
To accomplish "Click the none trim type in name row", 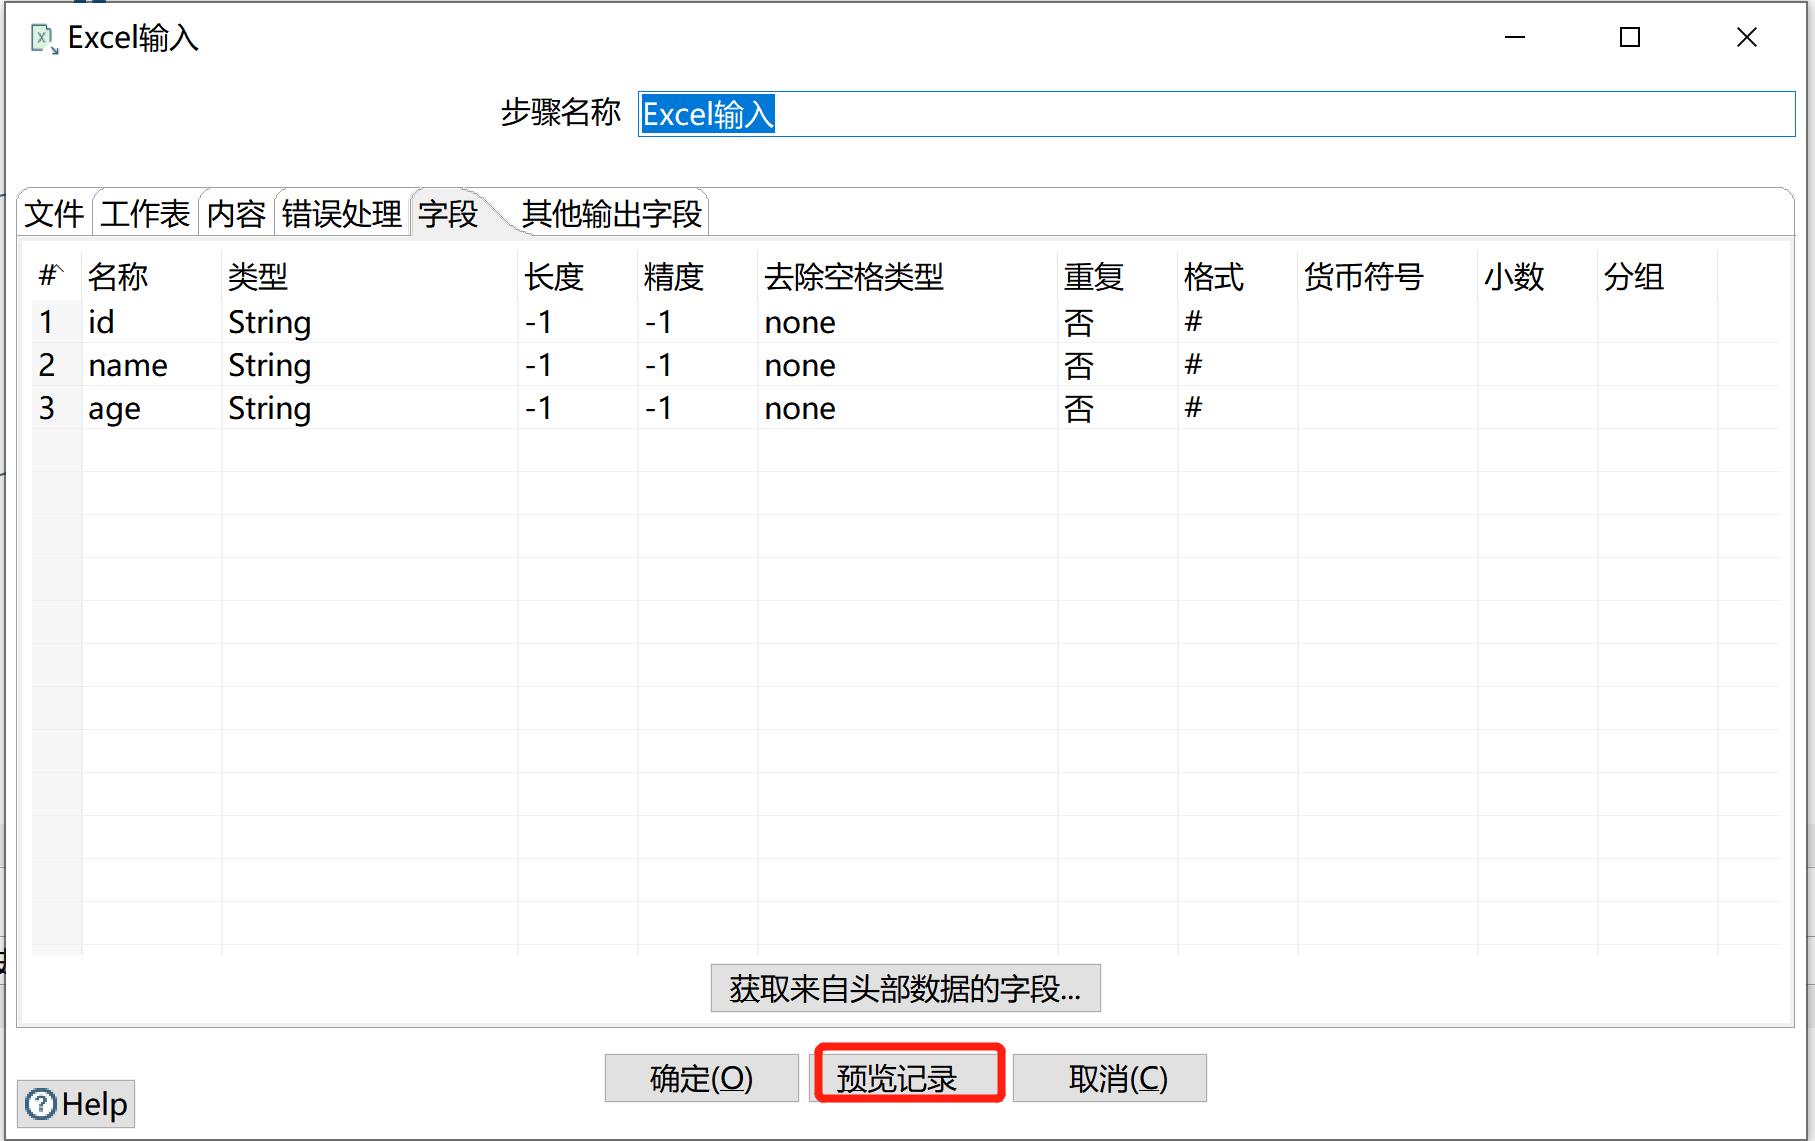I will click(907, 365).
